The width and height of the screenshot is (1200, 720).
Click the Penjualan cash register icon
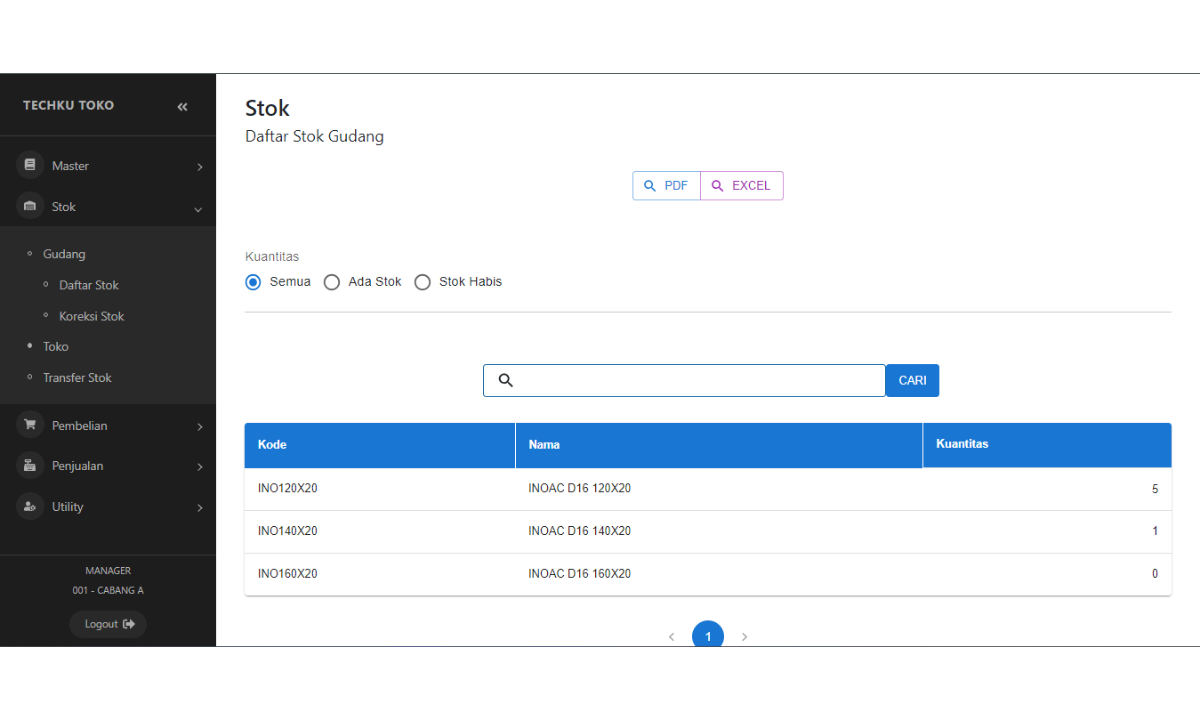coord(30,466)
